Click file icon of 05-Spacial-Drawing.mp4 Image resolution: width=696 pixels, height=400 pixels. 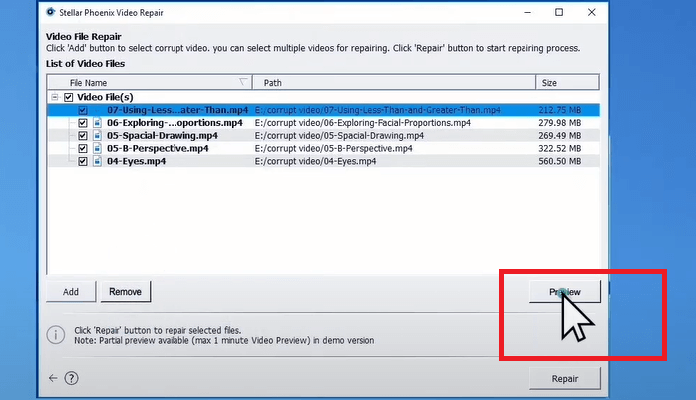tap(97, 135)
